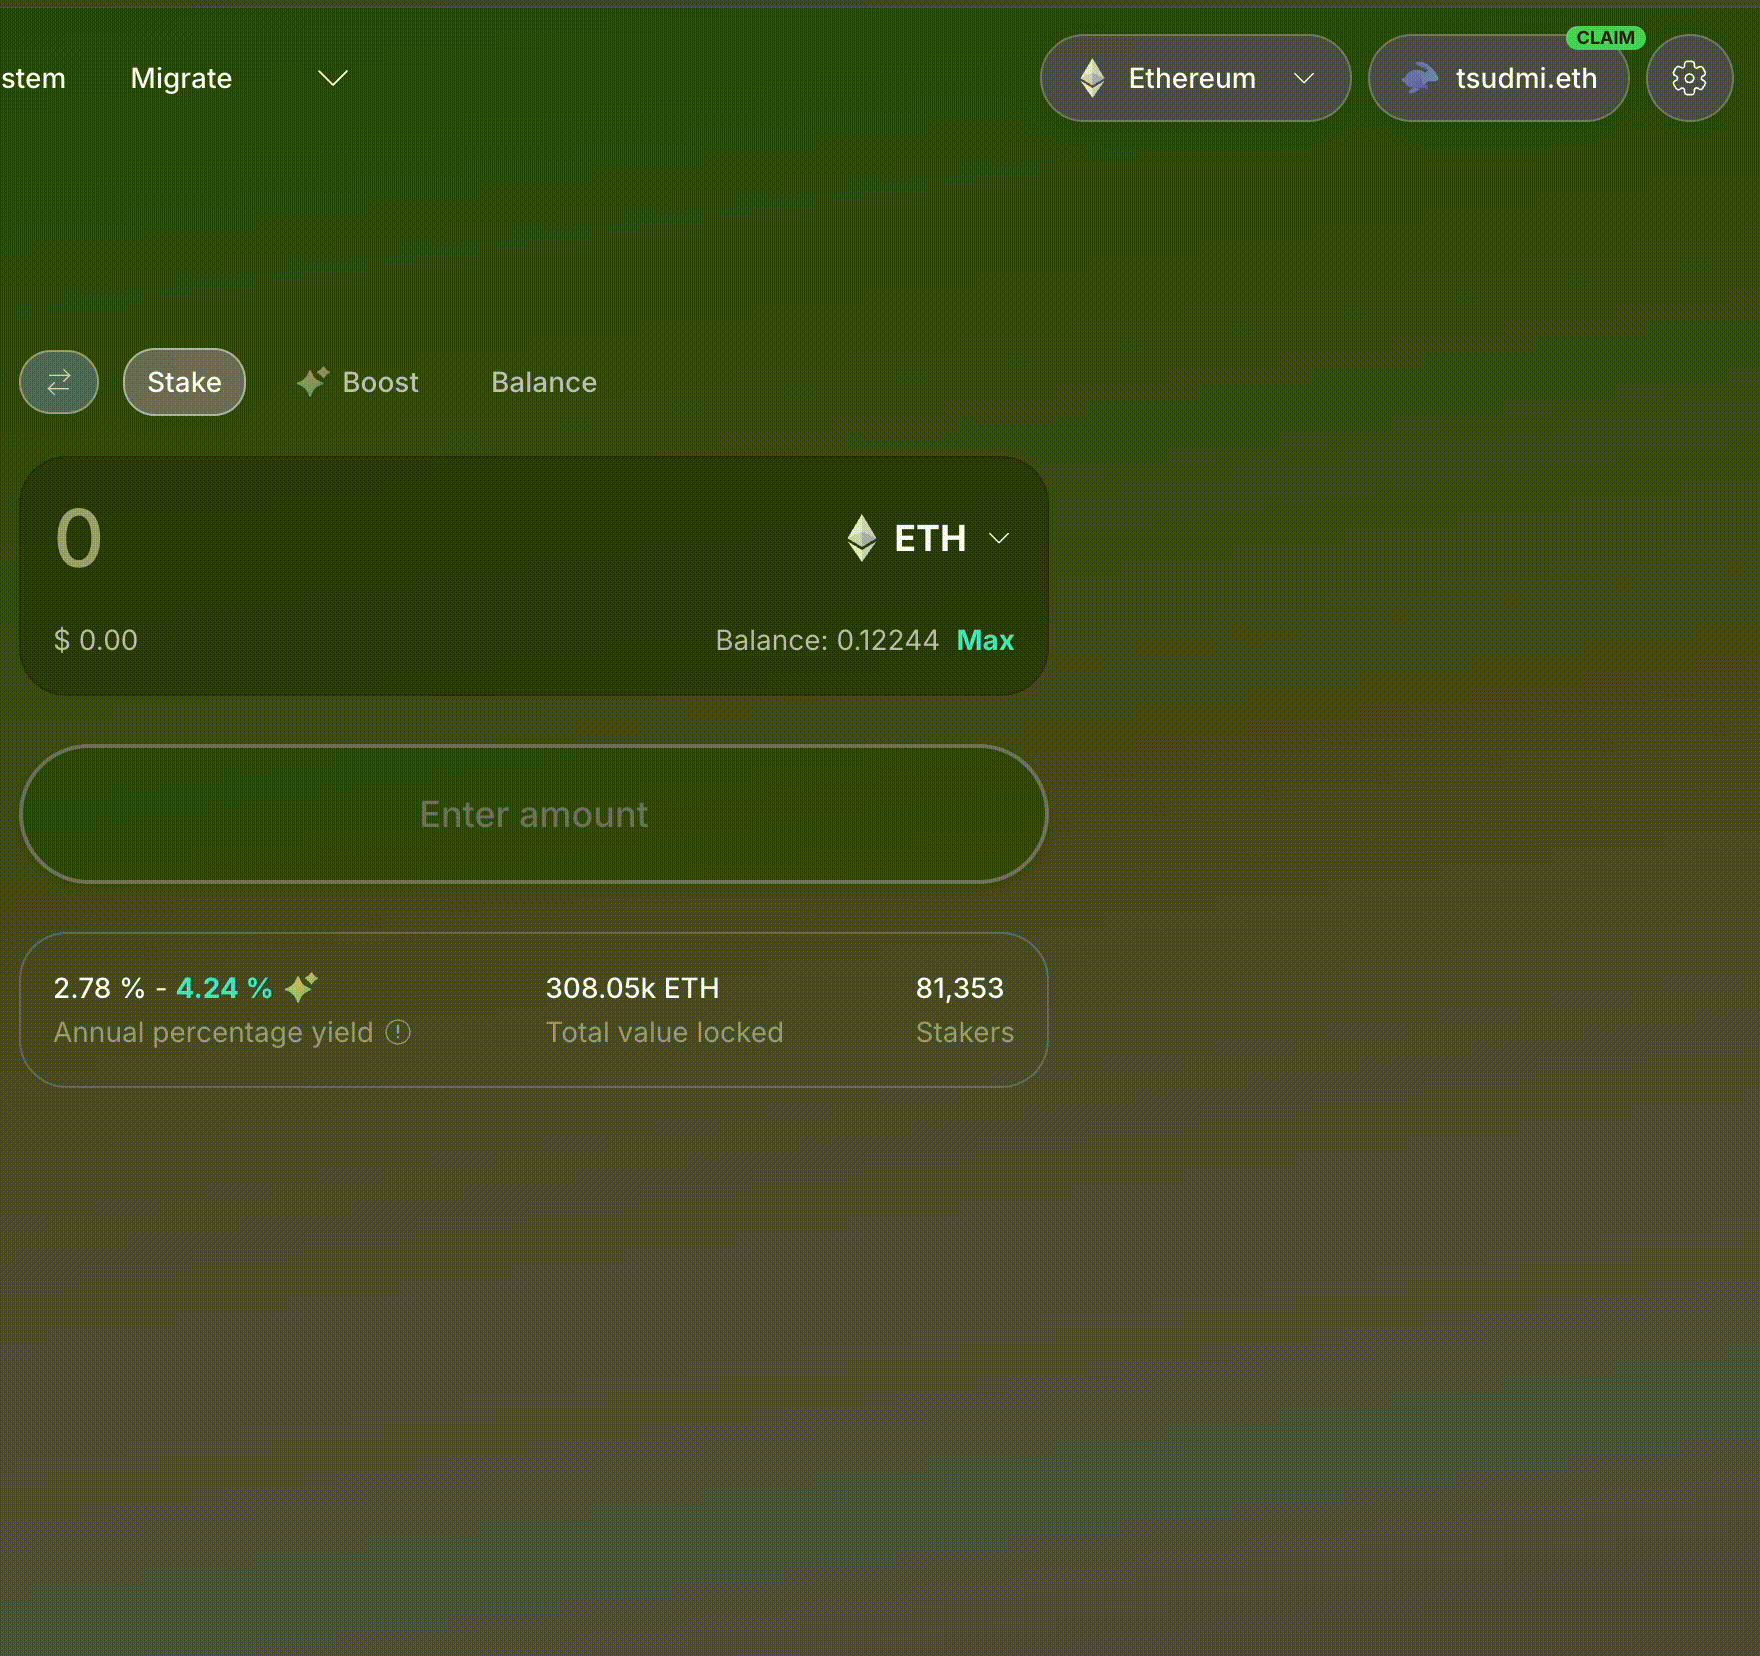1760x1656 pixels.
Task: Click the swap arrows icon button
Action: 59,382
